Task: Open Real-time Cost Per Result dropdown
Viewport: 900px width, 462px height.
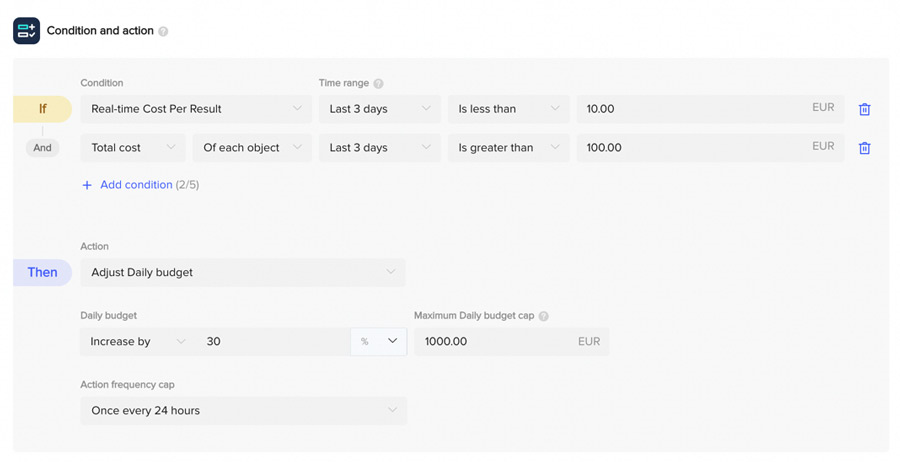Action: [x=195, y=109]
